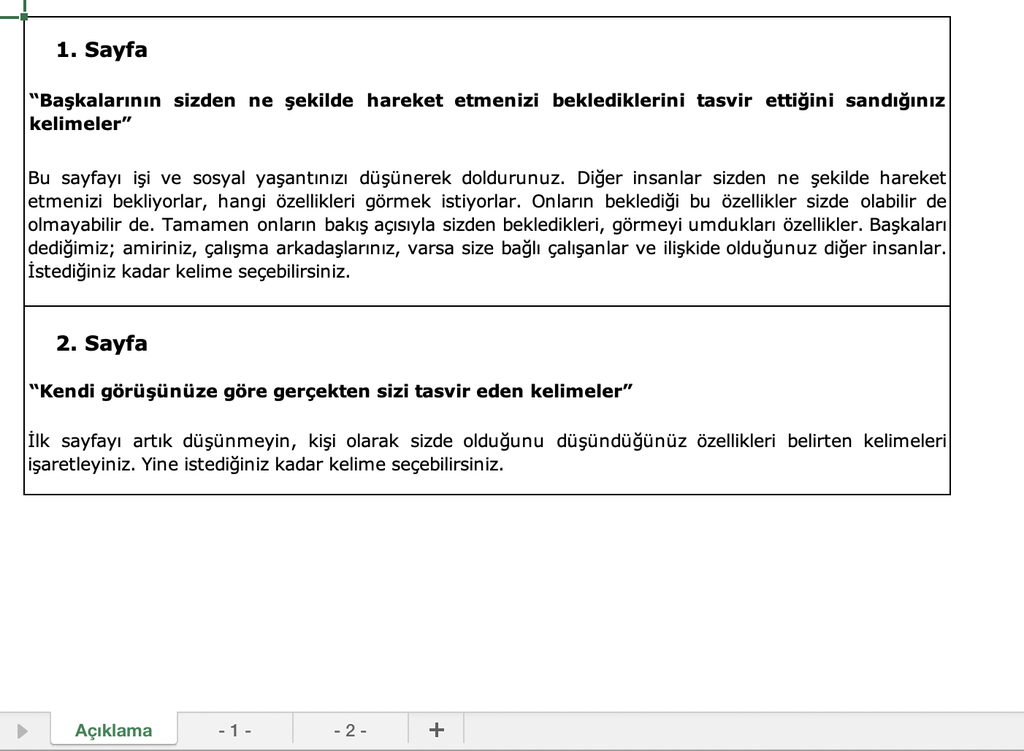
Task: Add a new sheet with plus icon
Action: click(x=436, y=729)
